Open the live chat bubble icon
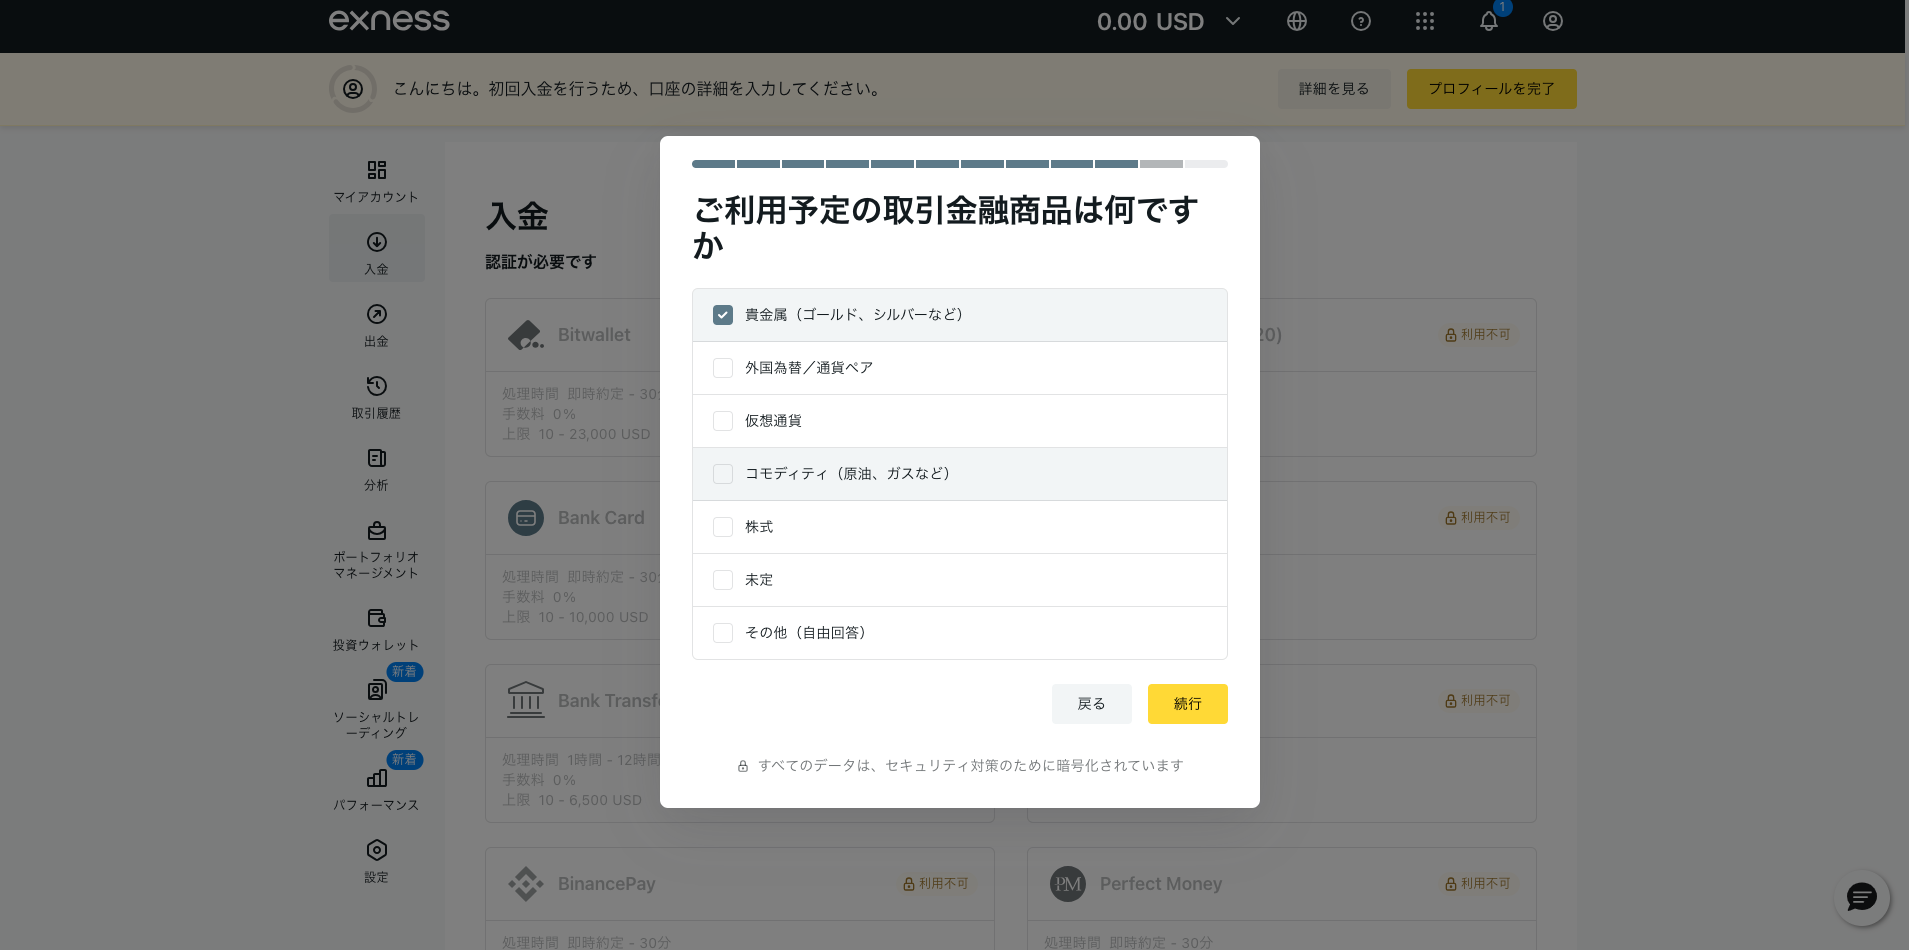The image size is (1909, 950). (x=1861, y=897)
